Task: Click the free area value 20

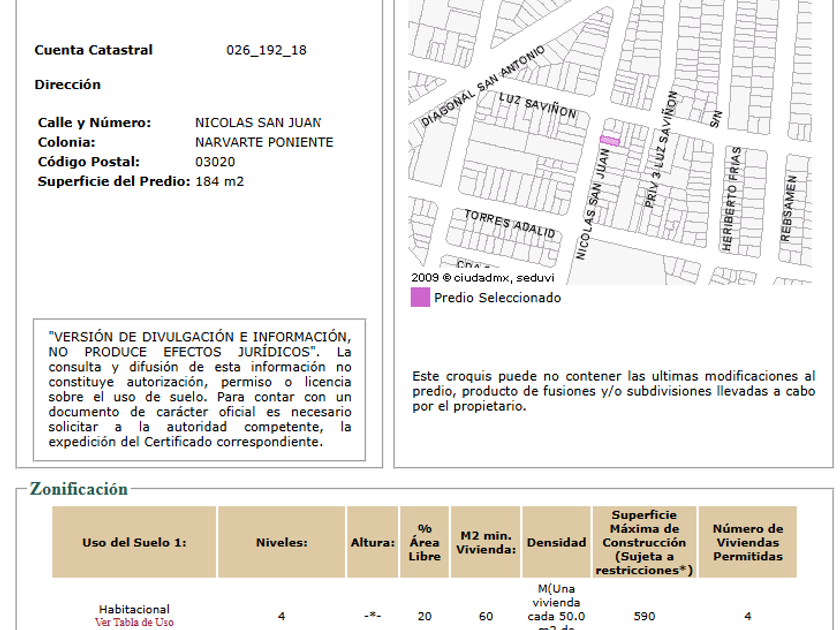Action: coord(424,616)
